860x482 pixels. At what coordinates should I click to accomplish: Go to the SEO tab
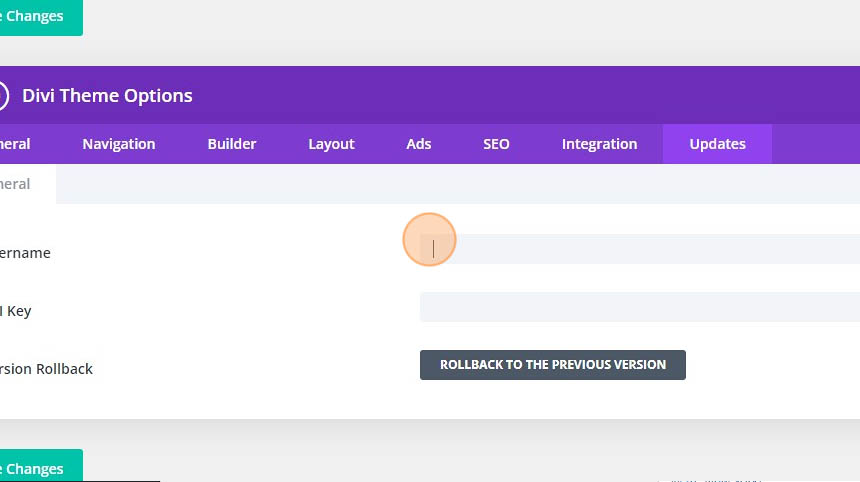click(496, 144)
